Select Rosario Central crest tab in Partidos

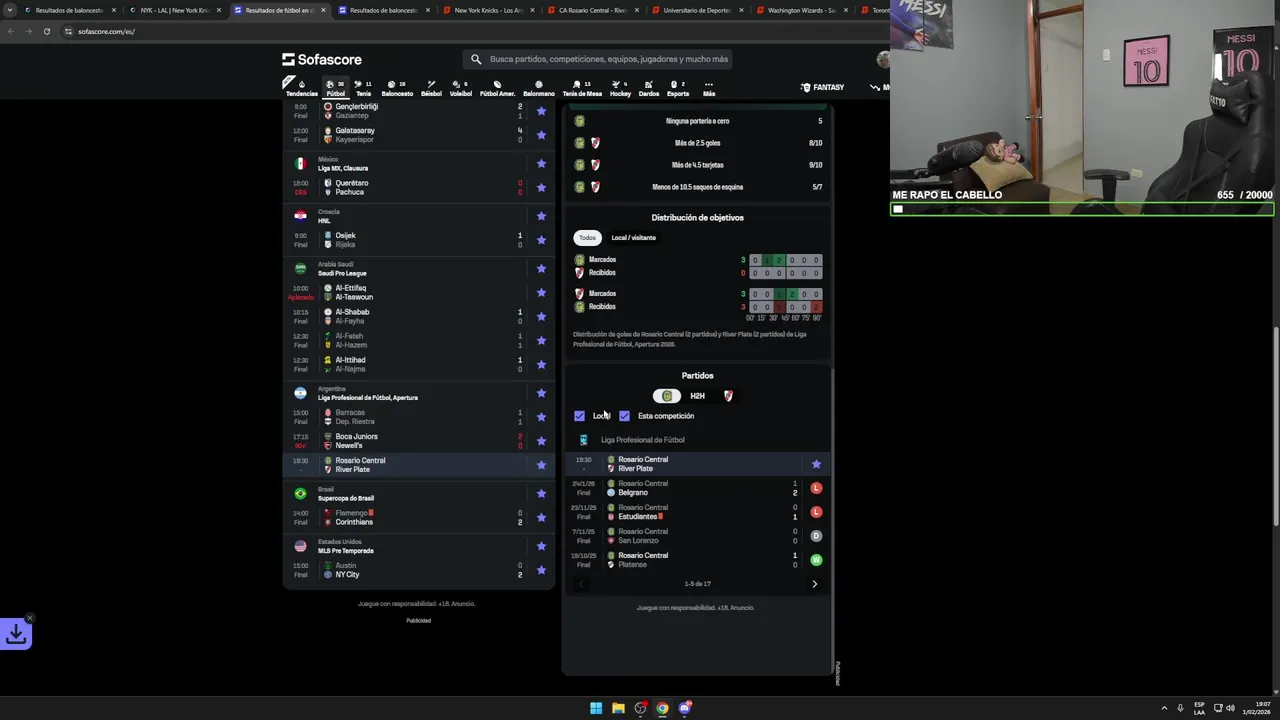pos(667,396)
